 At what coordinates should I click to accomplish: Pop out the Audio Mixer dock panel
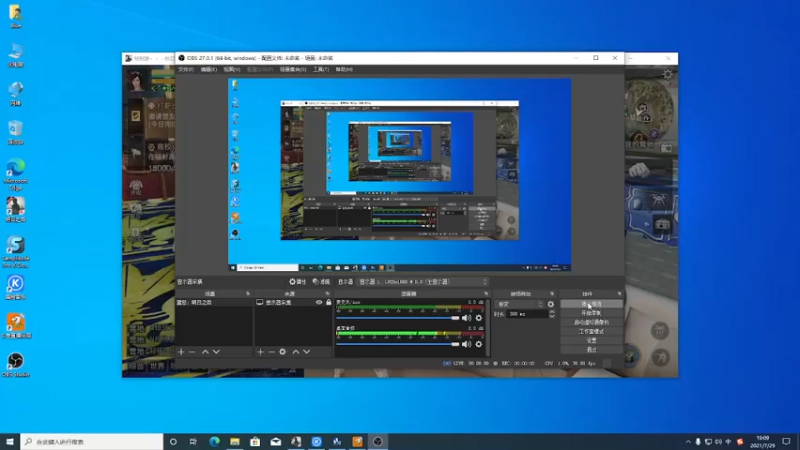[x=486, y=294]
